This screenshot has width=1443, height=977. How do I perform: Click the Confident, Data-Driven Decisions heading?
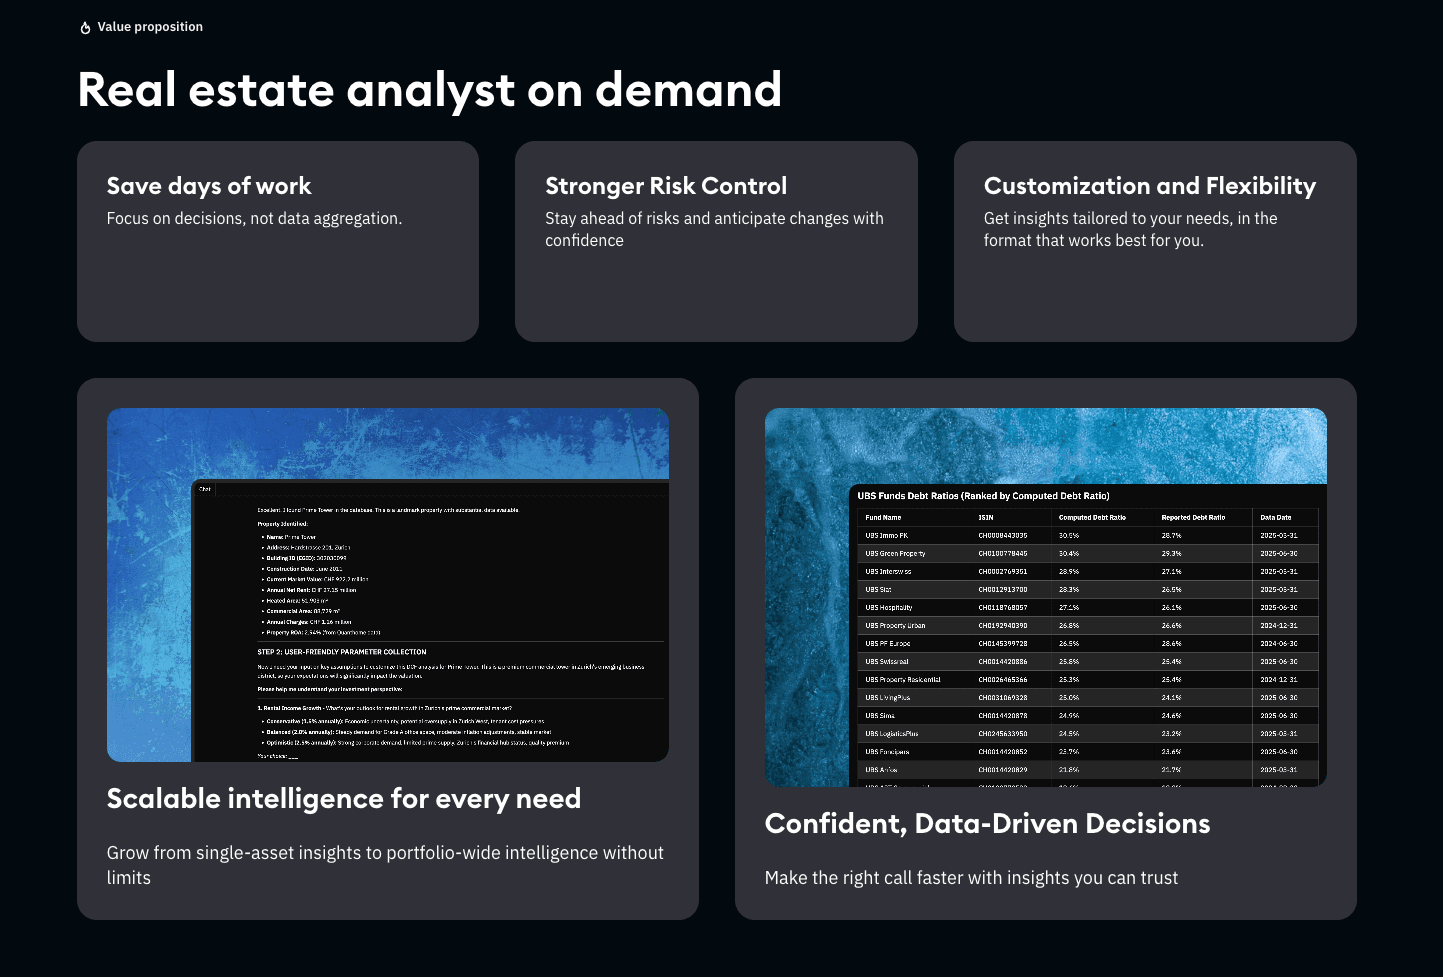(988, 824)
